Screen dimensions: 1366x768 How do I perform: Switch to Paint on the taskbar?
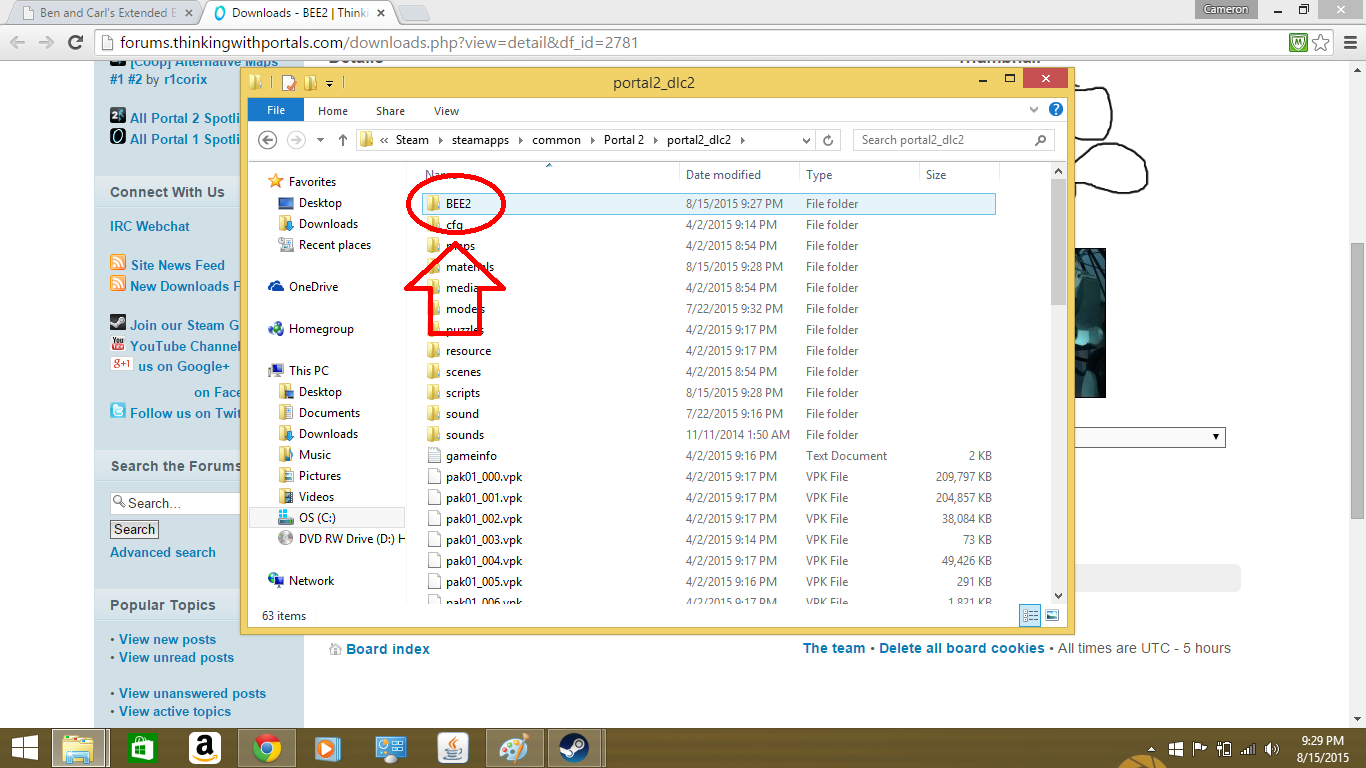tap(513, 748)
